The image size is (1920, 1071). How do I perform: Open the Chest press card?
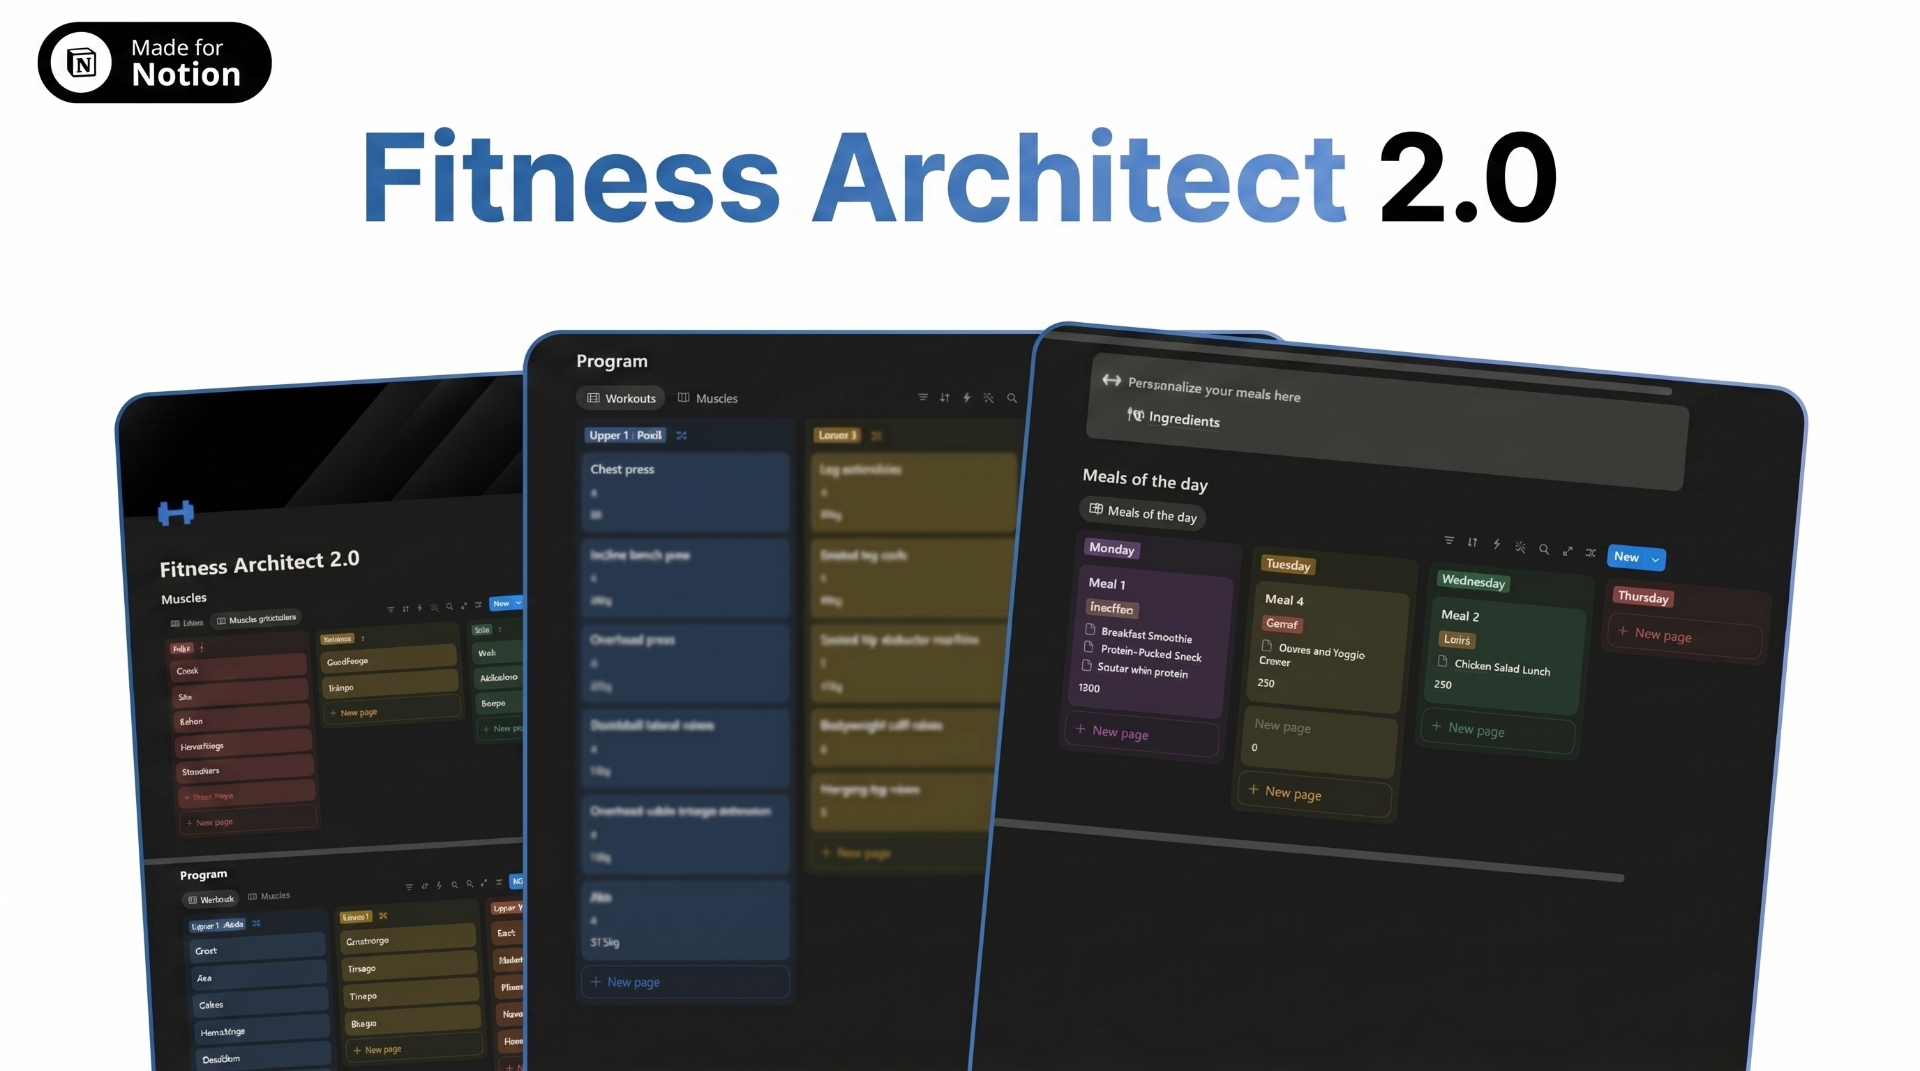[685, 491]
